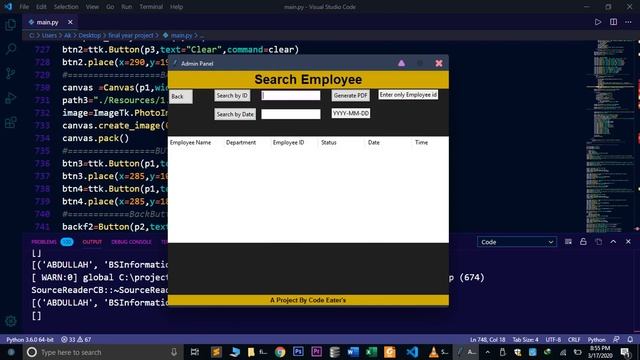Click the purple triangle minimize icon in Admin Panel

401,63
